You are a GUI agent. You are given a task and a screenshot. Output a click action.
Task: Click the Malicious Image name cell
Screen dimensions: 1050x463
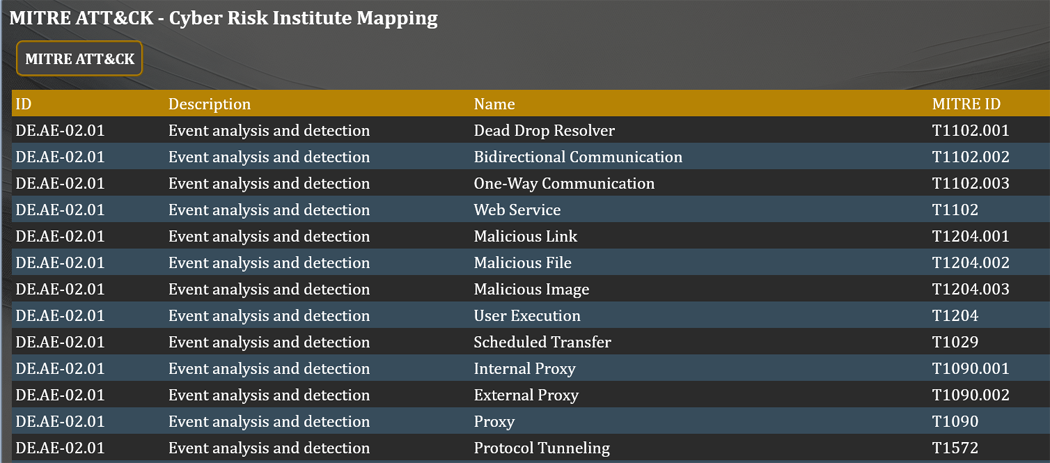(x=531, y=290)
